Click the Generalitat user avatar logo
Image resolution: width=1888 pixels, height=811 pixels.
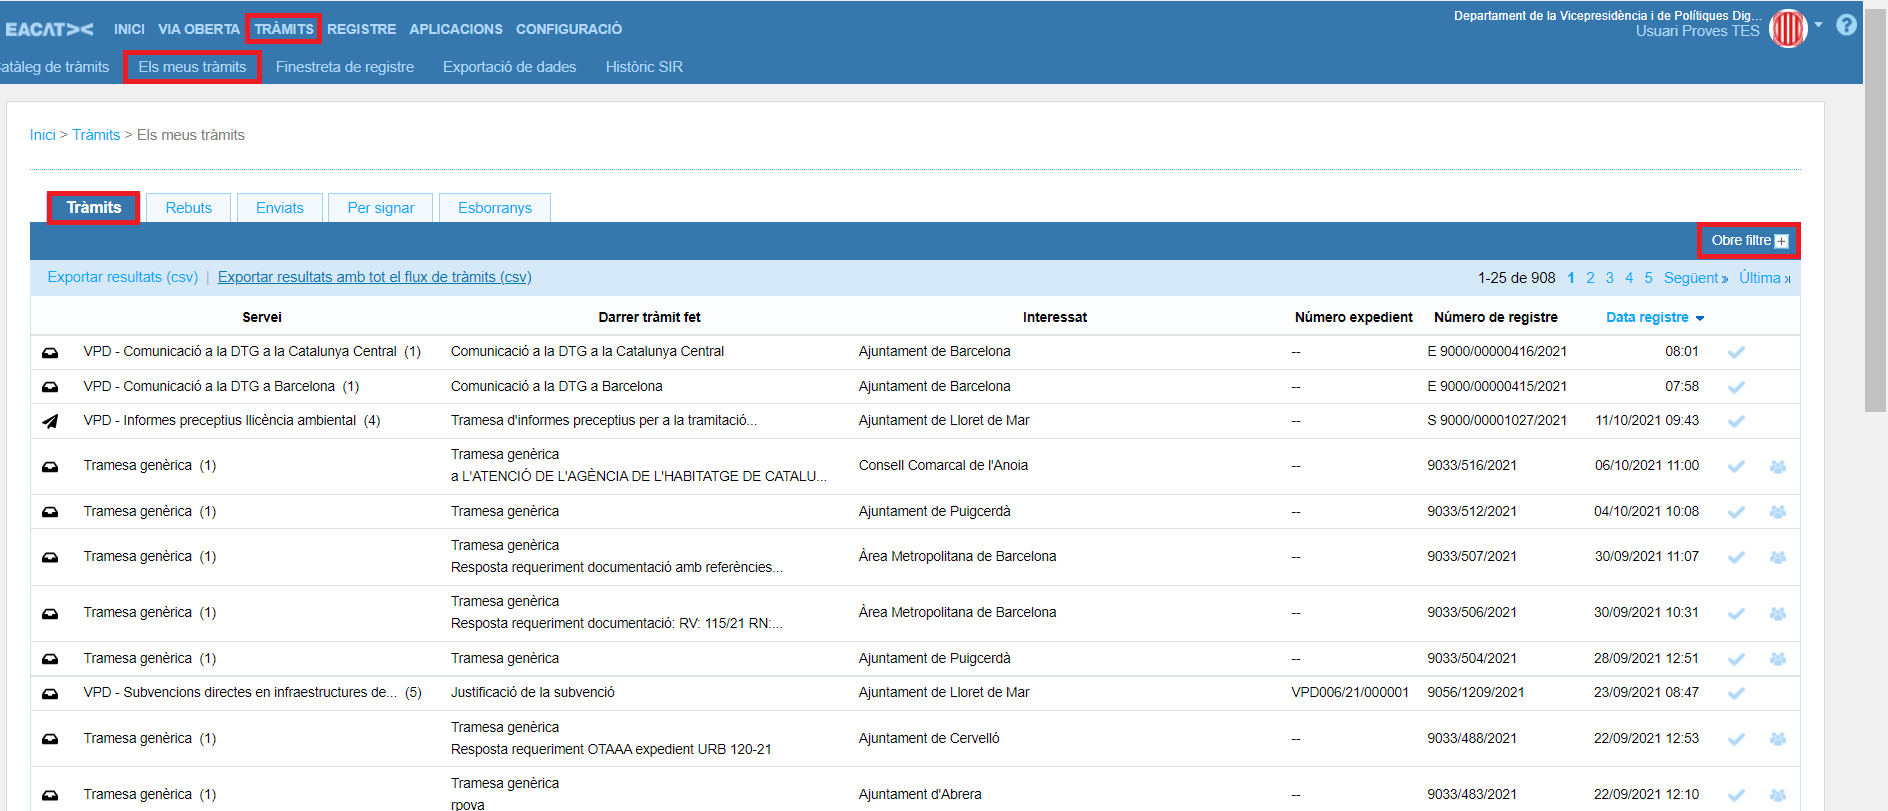[x=1788, y=28]
